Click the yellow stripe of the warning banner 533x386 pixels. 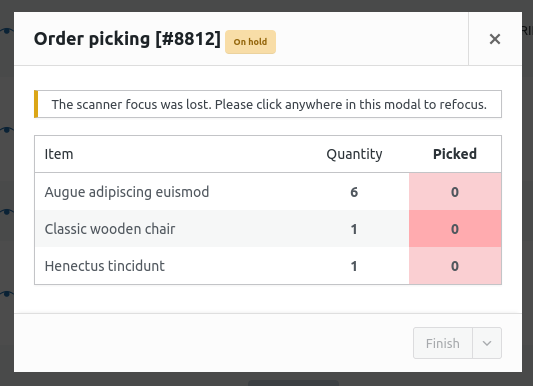[x=36, y=104]
